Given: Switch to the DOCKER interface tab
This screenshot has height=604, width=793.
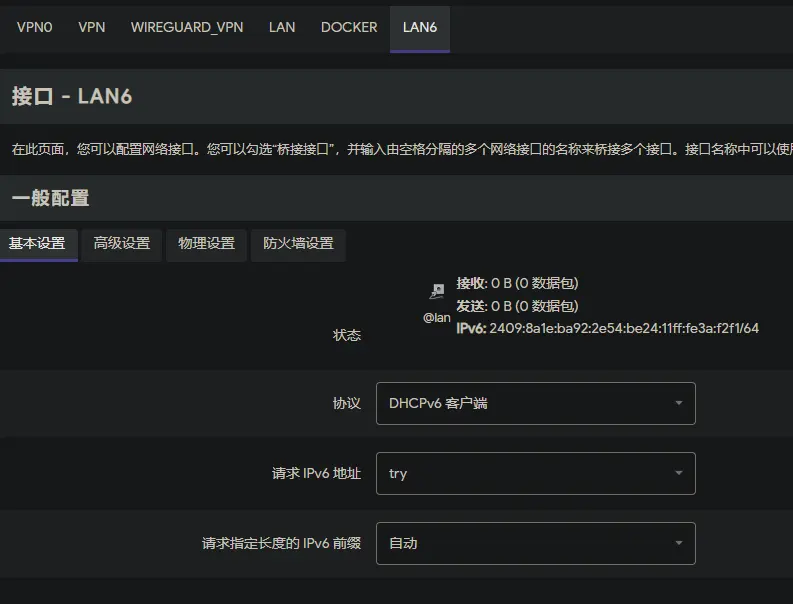Looking at the screenshot, I should pos(349,27).
